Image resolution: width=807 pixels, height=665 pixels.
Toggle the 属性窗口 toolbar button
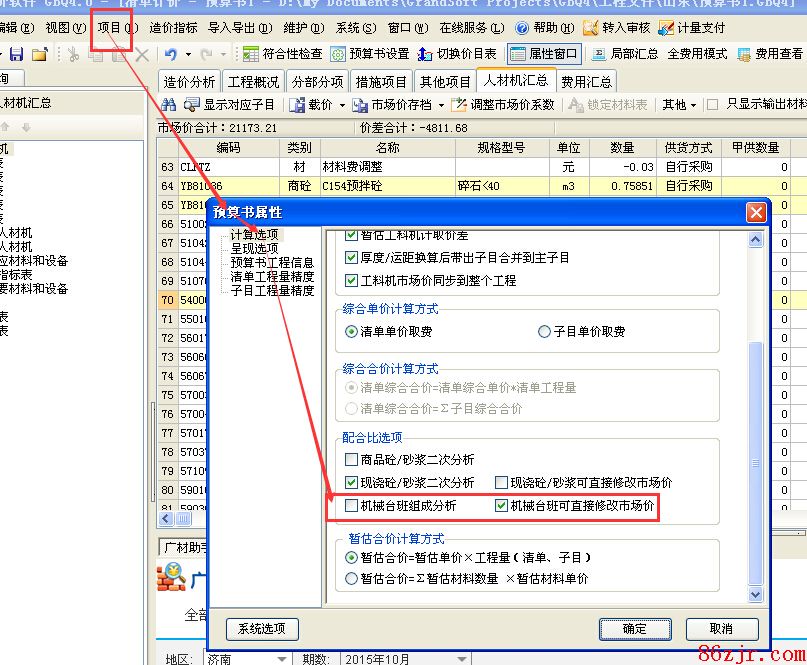tap(519, 54)
